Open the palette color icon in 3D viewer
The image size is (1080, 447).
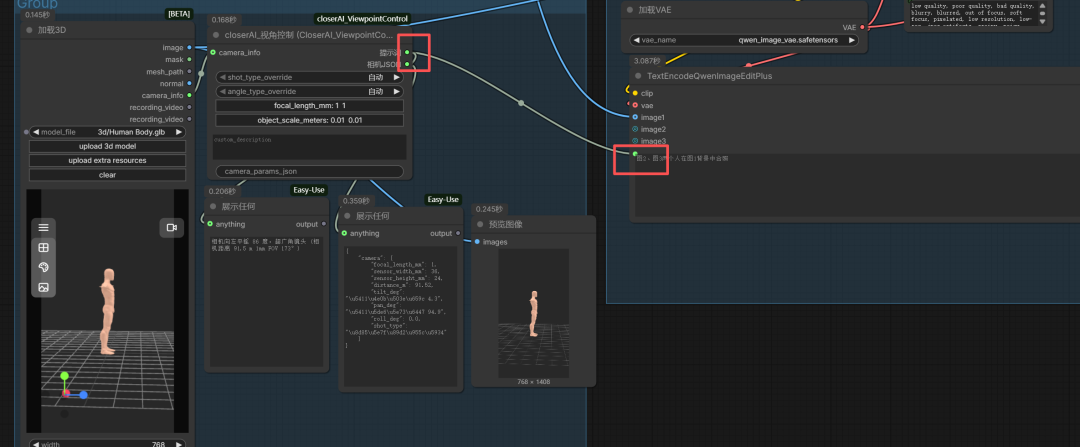43,267
